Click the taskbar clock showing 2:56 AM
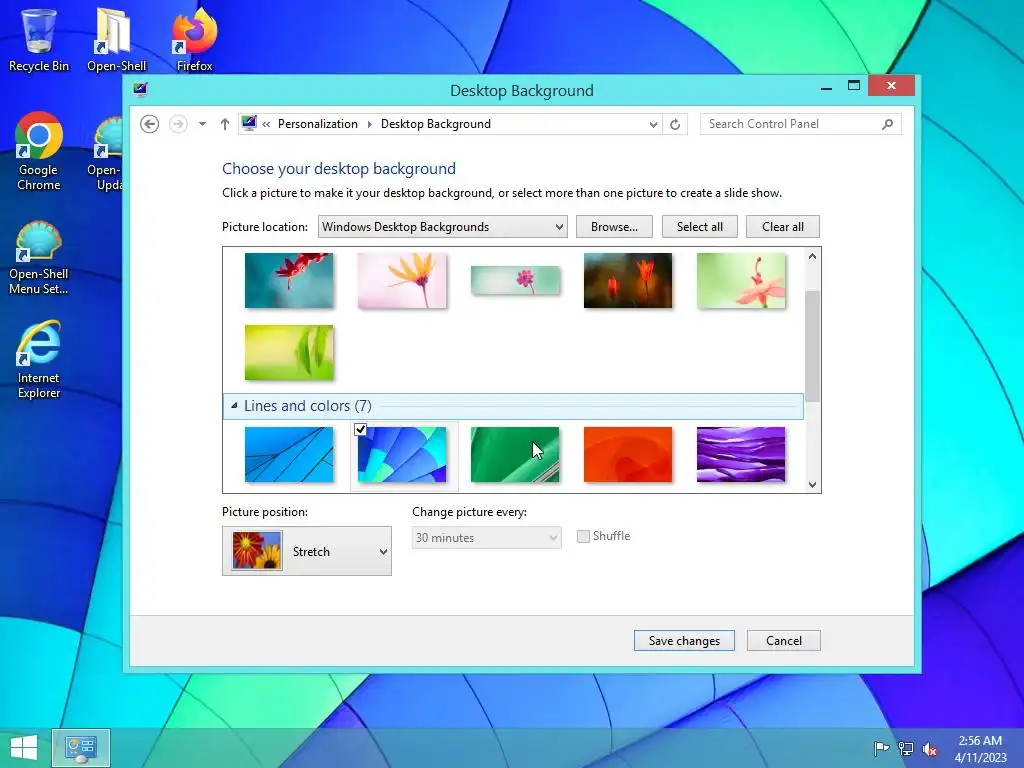The width and height of the screenshot is (1024, 768). (x=980, y=748)
